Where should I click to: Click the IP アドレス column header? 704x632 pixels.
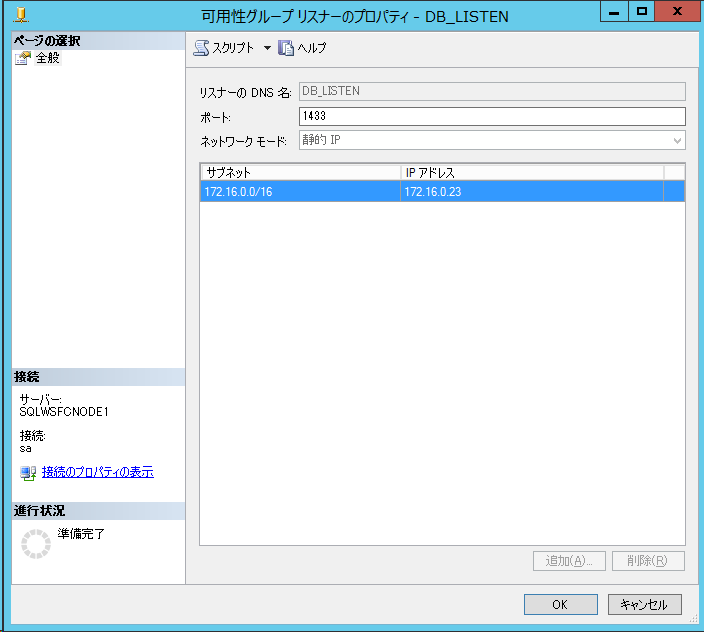point(531,172)
